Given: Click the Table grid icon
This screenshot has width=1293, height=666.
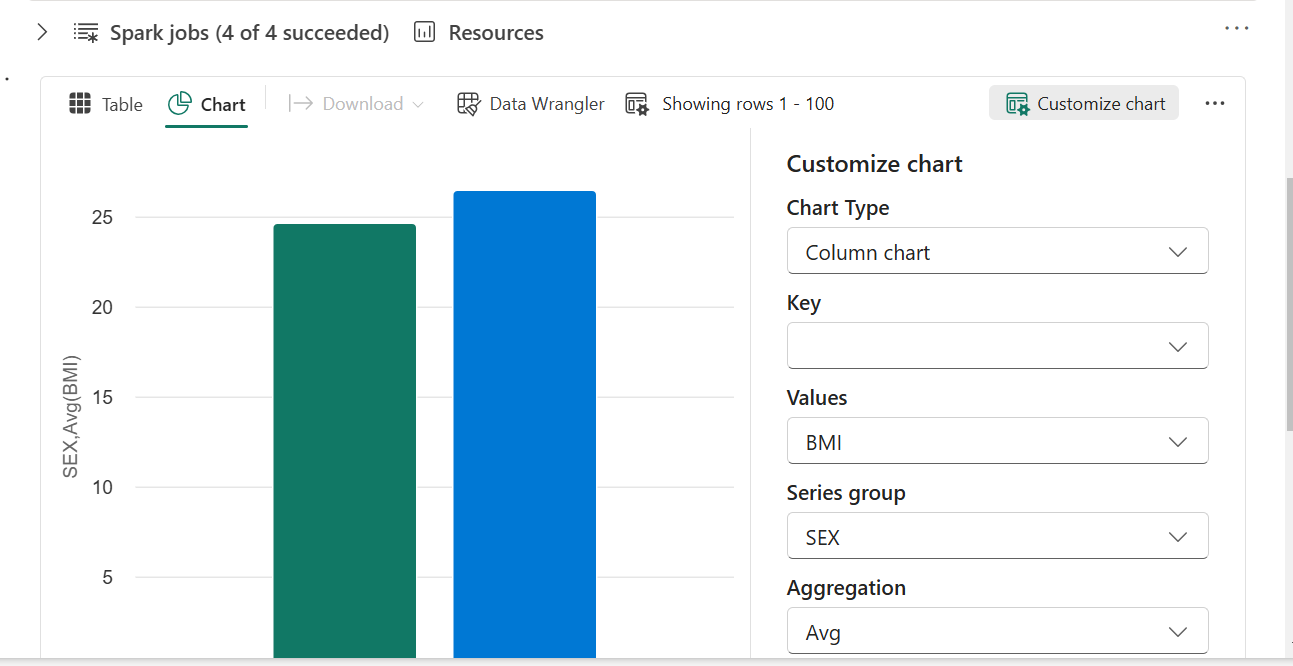Looking at the screenshot, I should tap(80, 104).
